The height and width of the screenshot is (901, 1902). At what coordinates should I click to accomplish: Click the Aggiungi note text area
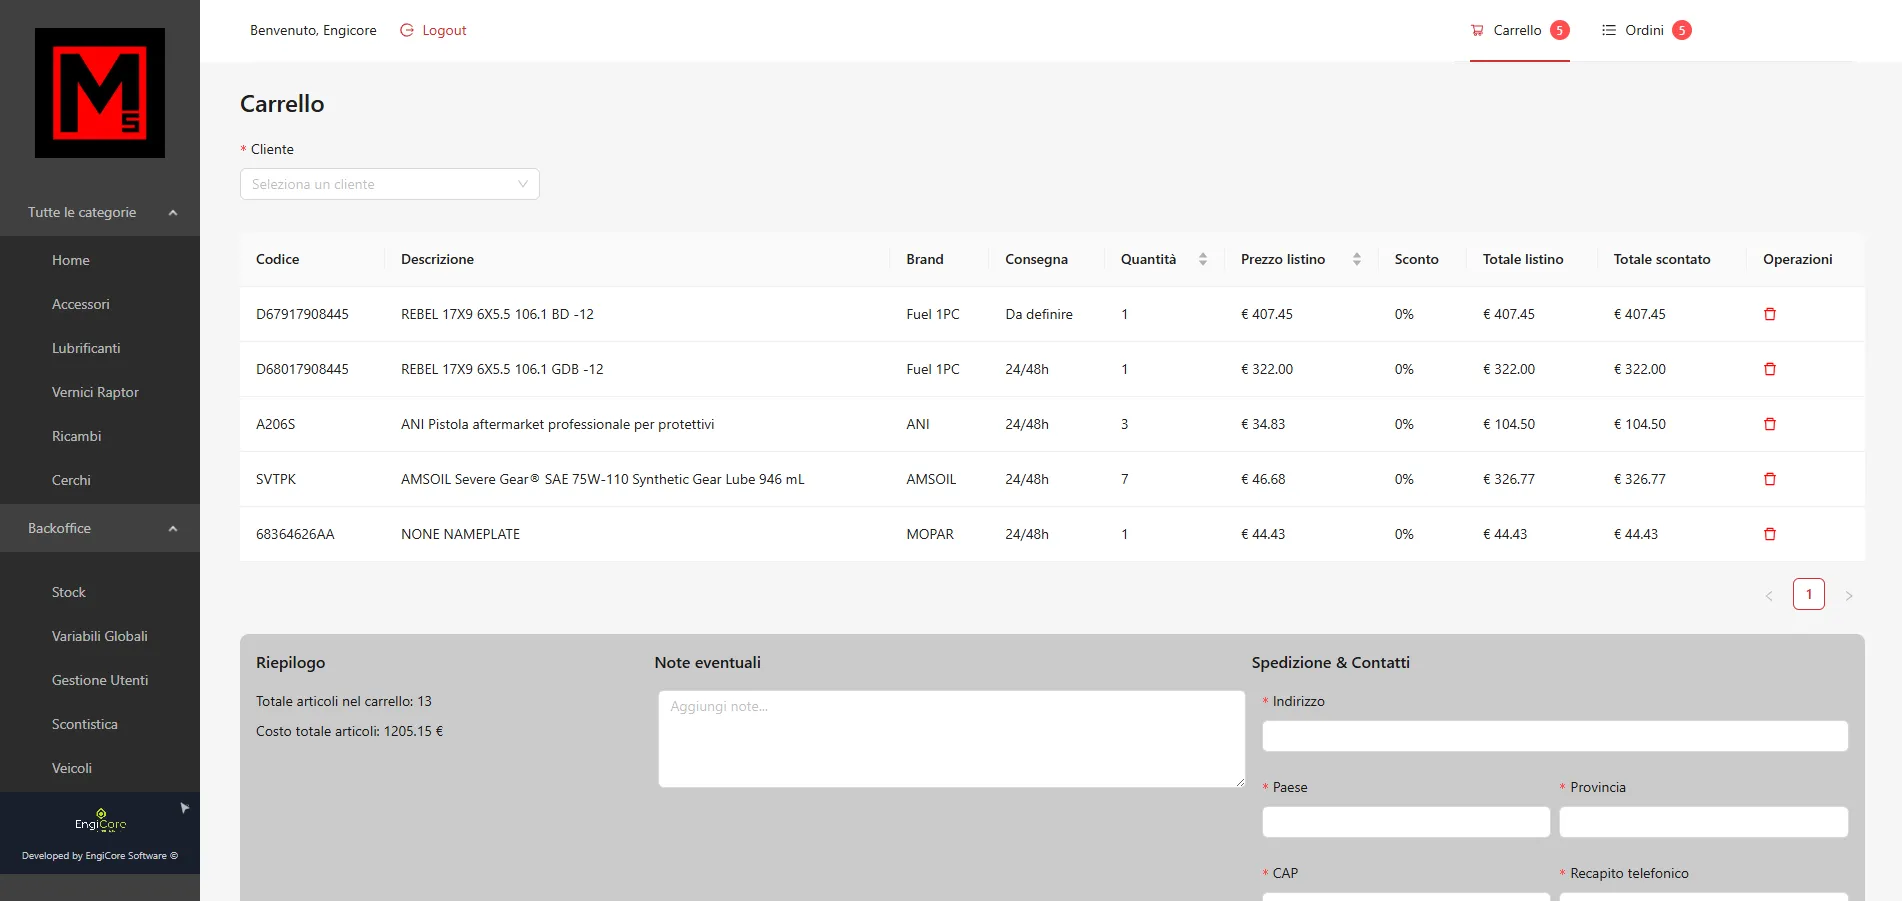[x=950, y=738]
